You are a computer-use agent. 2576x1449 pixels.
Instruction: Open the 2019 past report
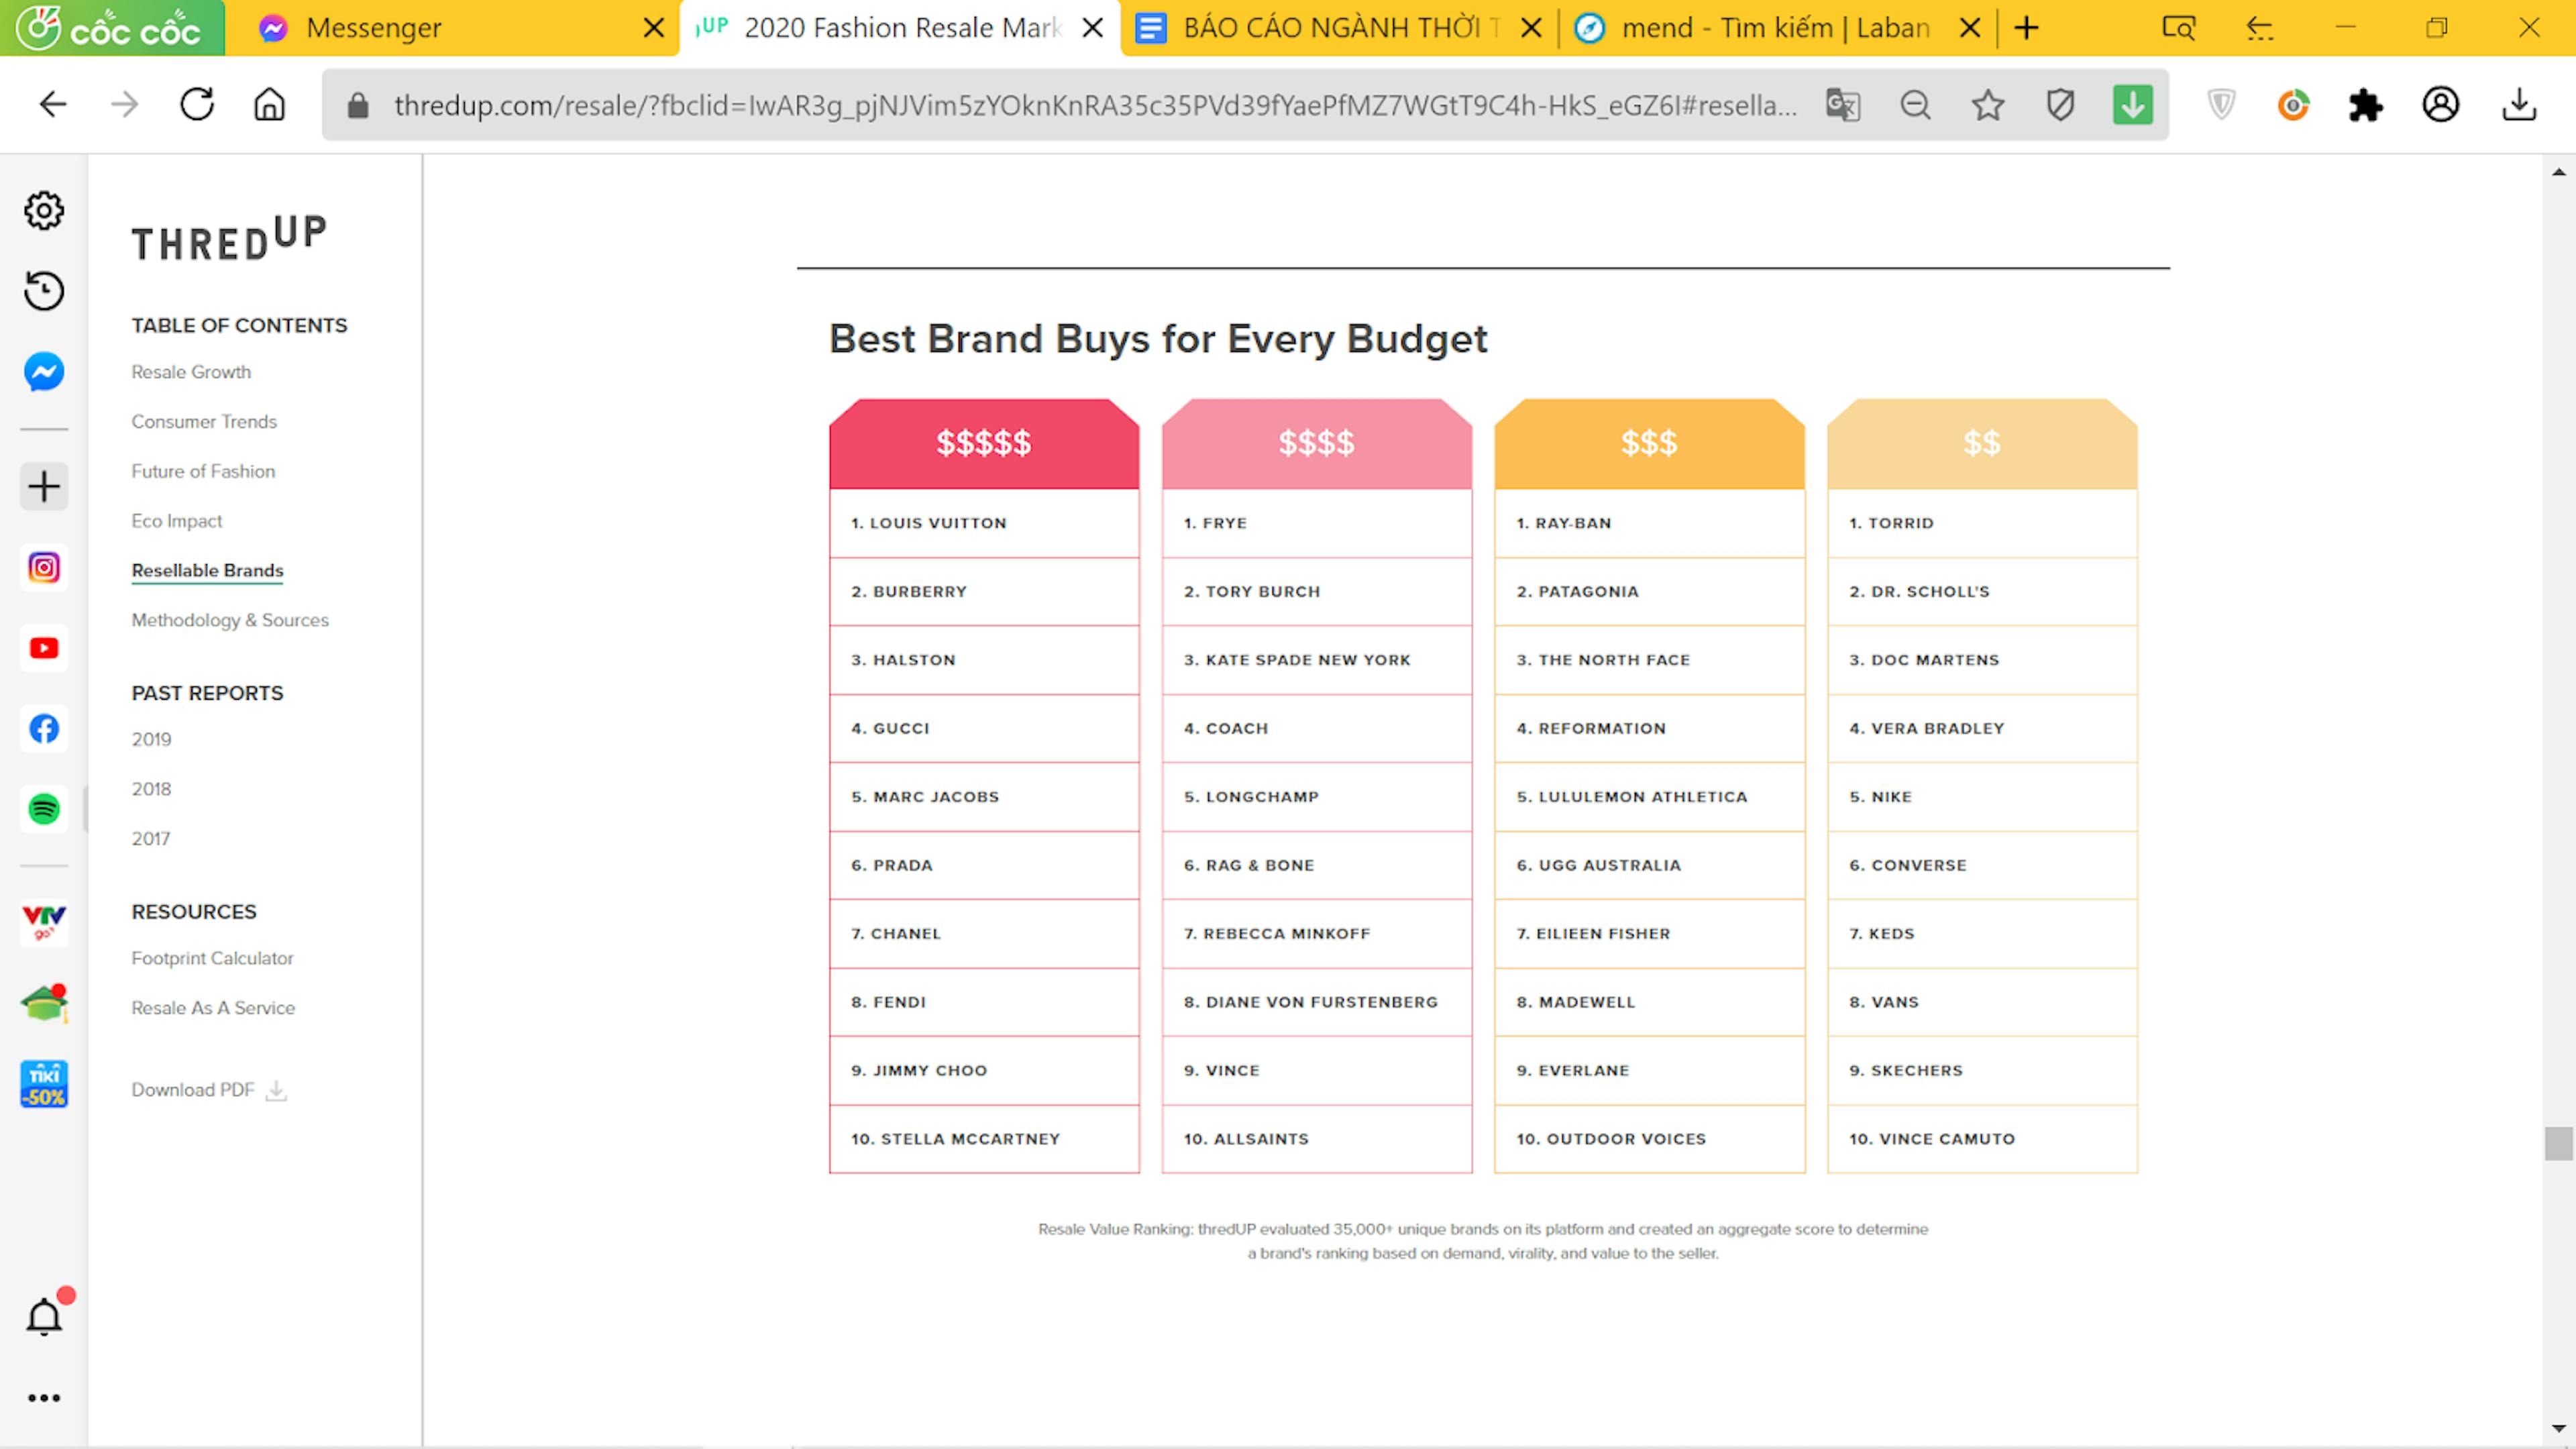point(151,739)
